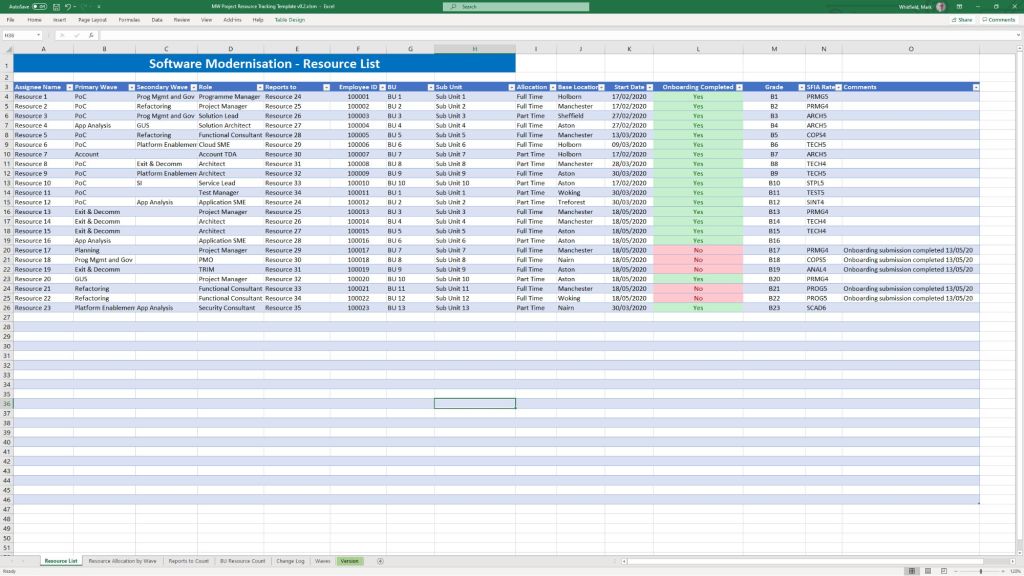Open the Comments button

click(x=999, y=19)
